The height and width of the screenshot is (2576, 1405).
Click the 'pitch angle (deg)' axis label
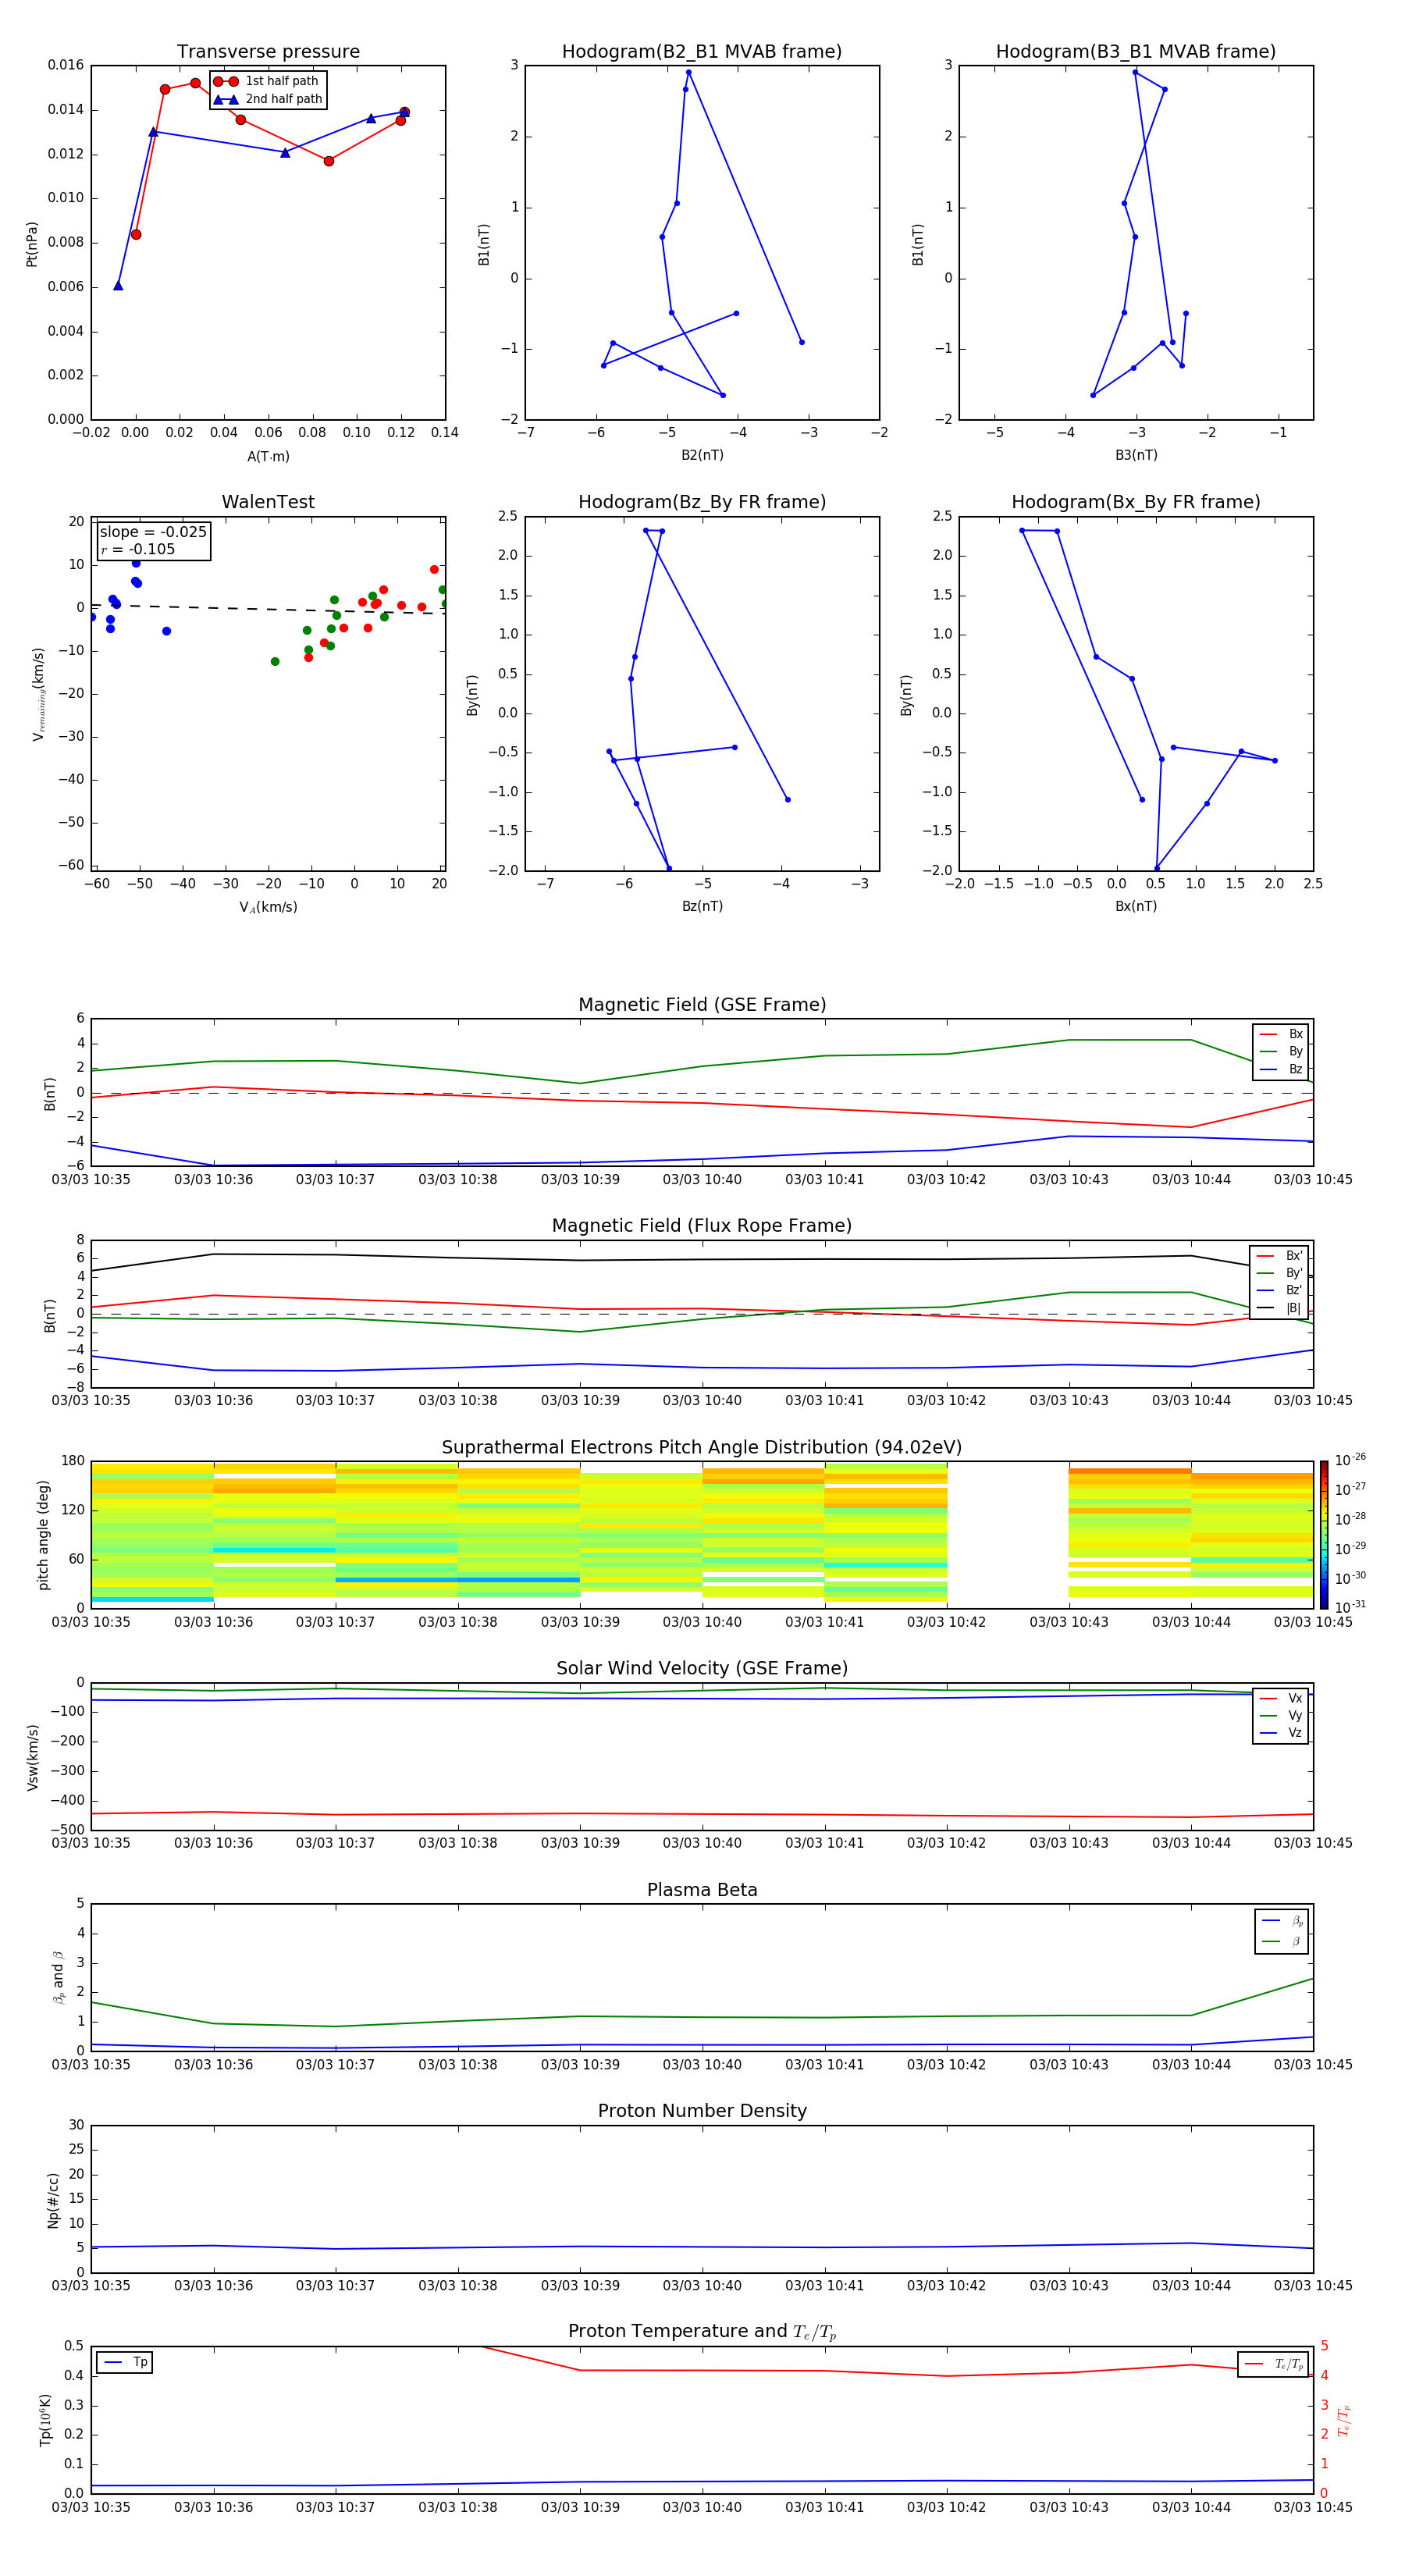click(43, 1535)
